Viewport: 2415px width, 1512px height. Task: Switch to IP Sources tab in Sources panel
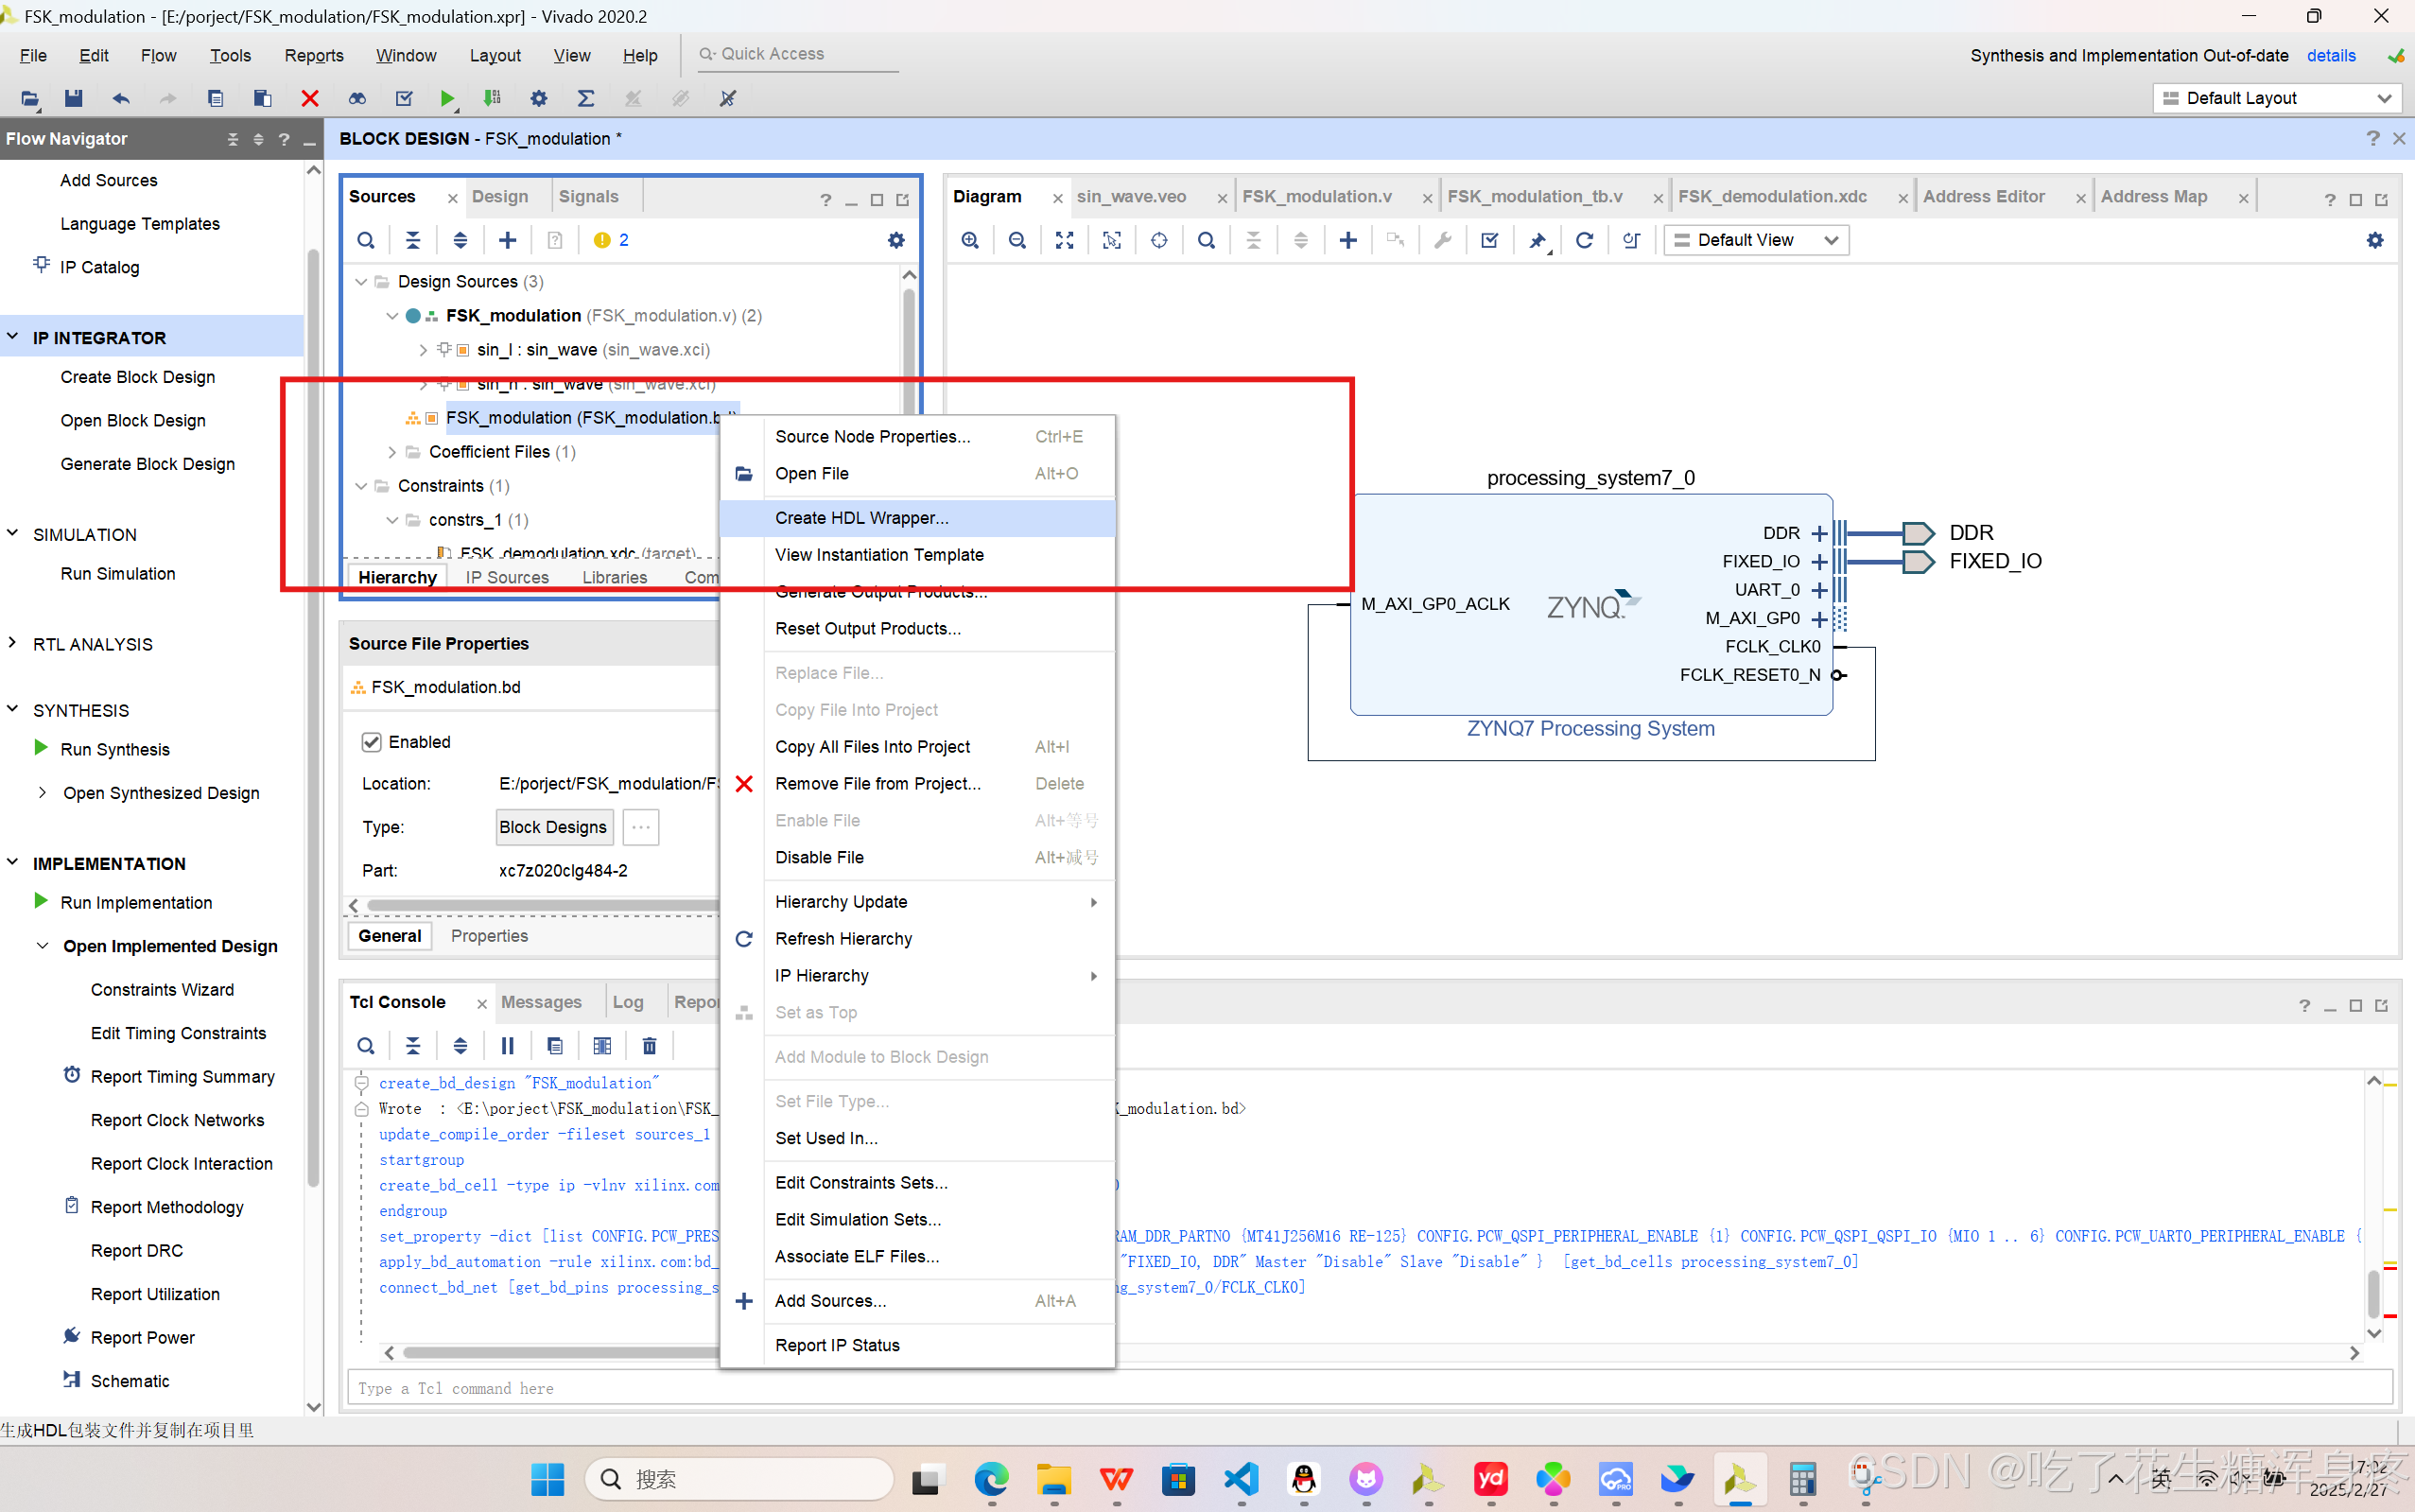[507, 578]
